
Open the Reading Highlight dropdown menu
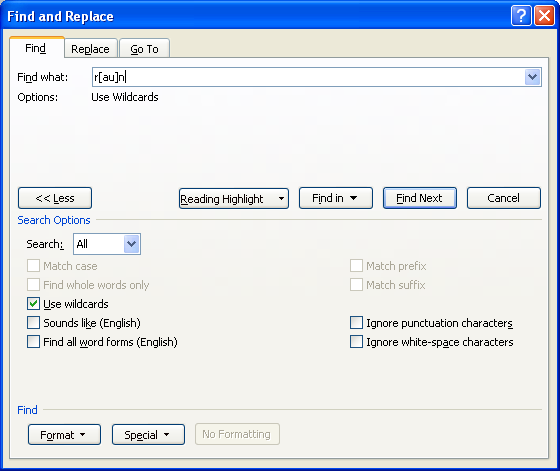pyautogui.click(x=234, y=199)
